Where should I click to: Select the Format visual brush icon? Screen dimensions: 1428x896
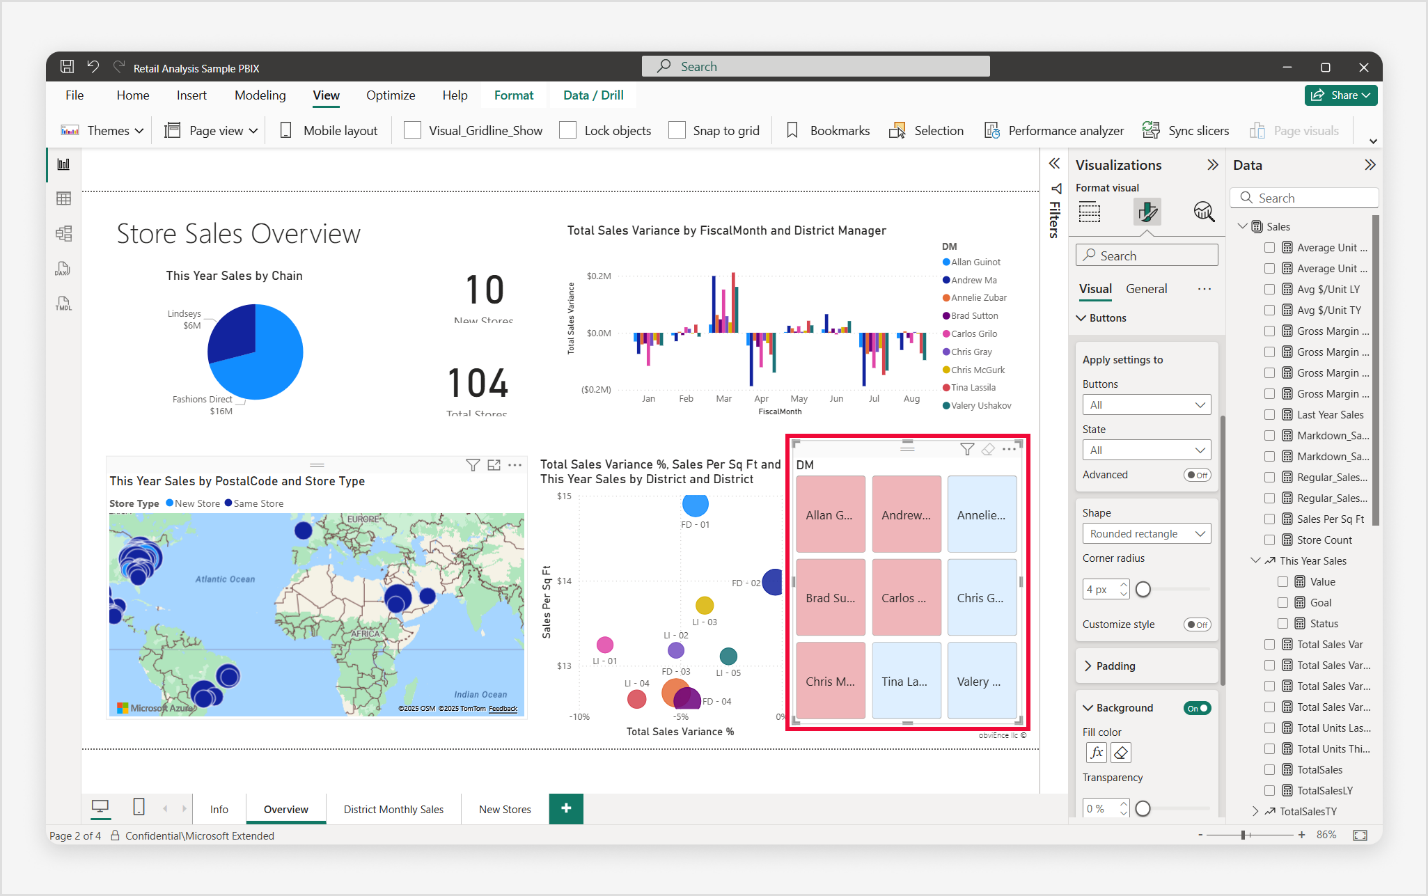click(x=1147, y=211)
